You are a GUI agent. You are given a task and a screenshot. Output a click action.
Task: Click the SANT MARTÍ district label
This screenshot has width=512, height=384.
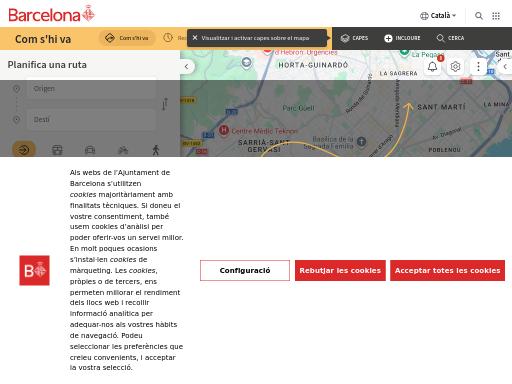pyautogui.click(x=441, y=107)
